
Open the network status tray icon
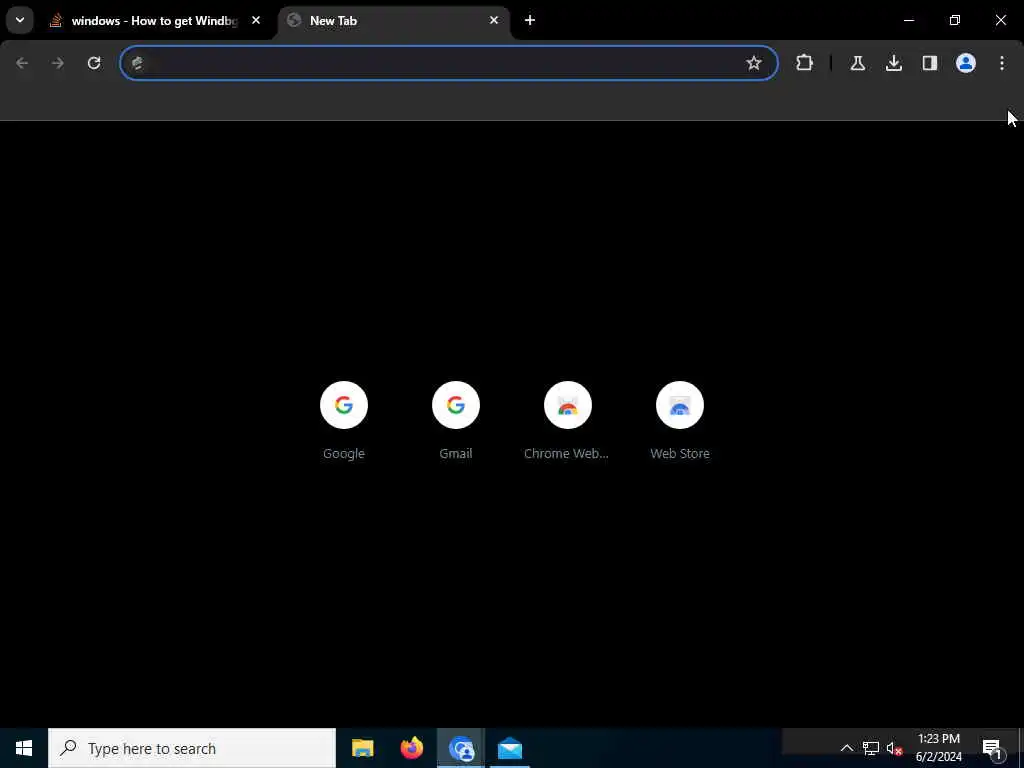click(x=871, y=748)
